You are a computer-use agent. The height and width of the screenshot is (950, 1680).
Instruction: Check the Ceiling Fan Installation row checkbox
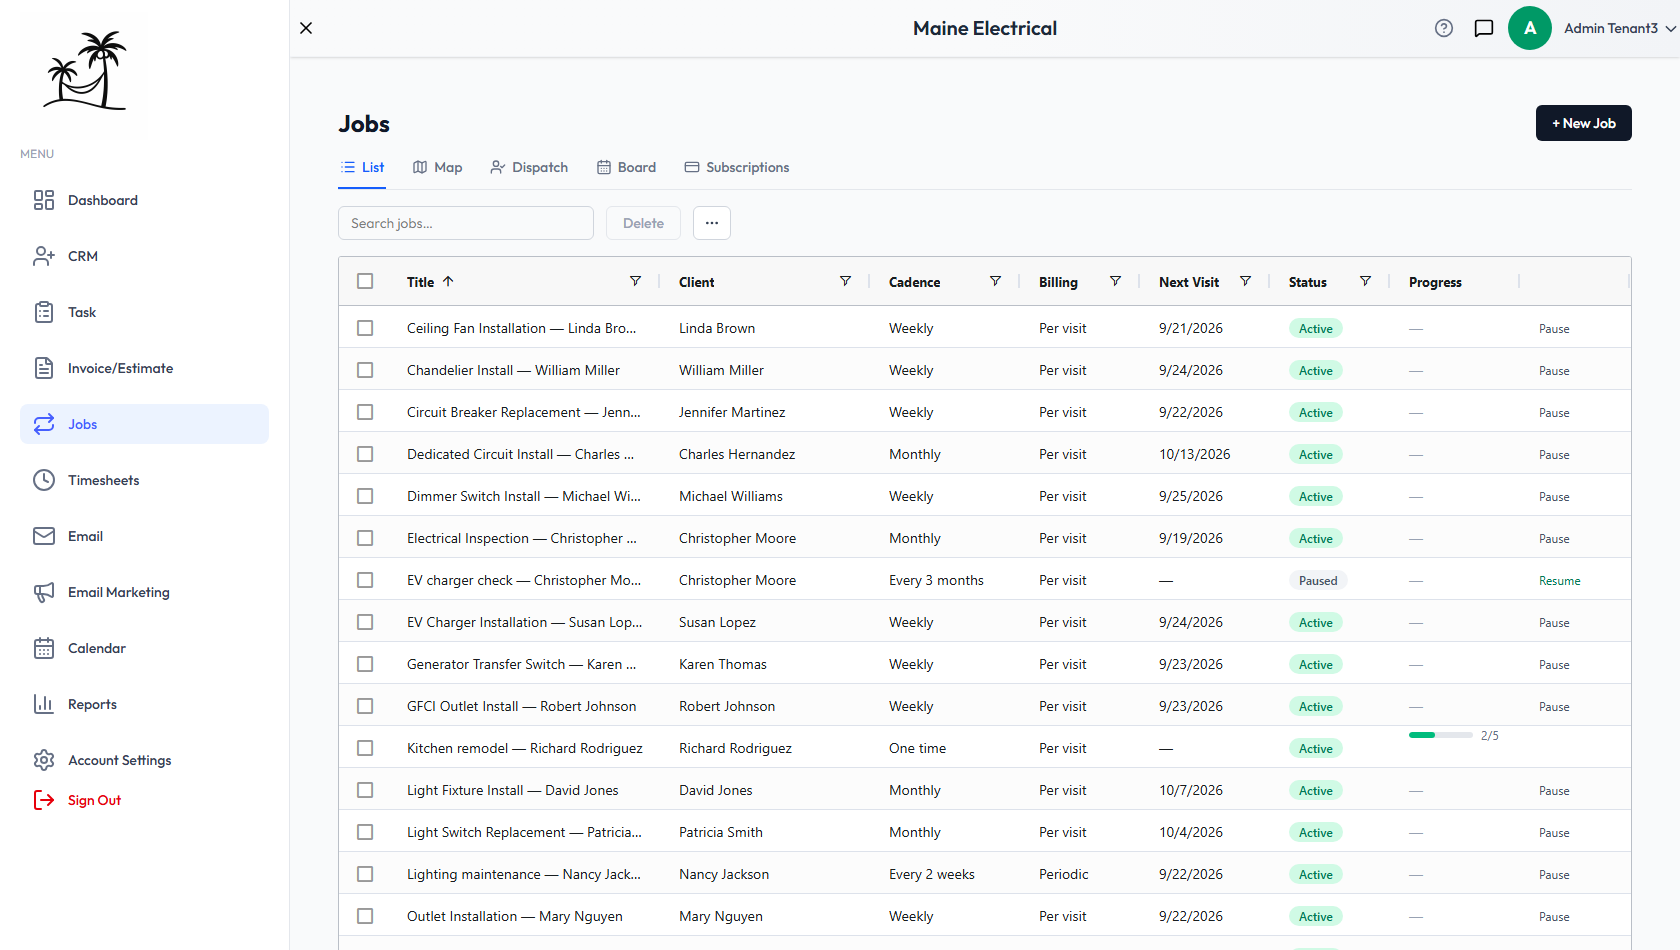click(365, 328)
